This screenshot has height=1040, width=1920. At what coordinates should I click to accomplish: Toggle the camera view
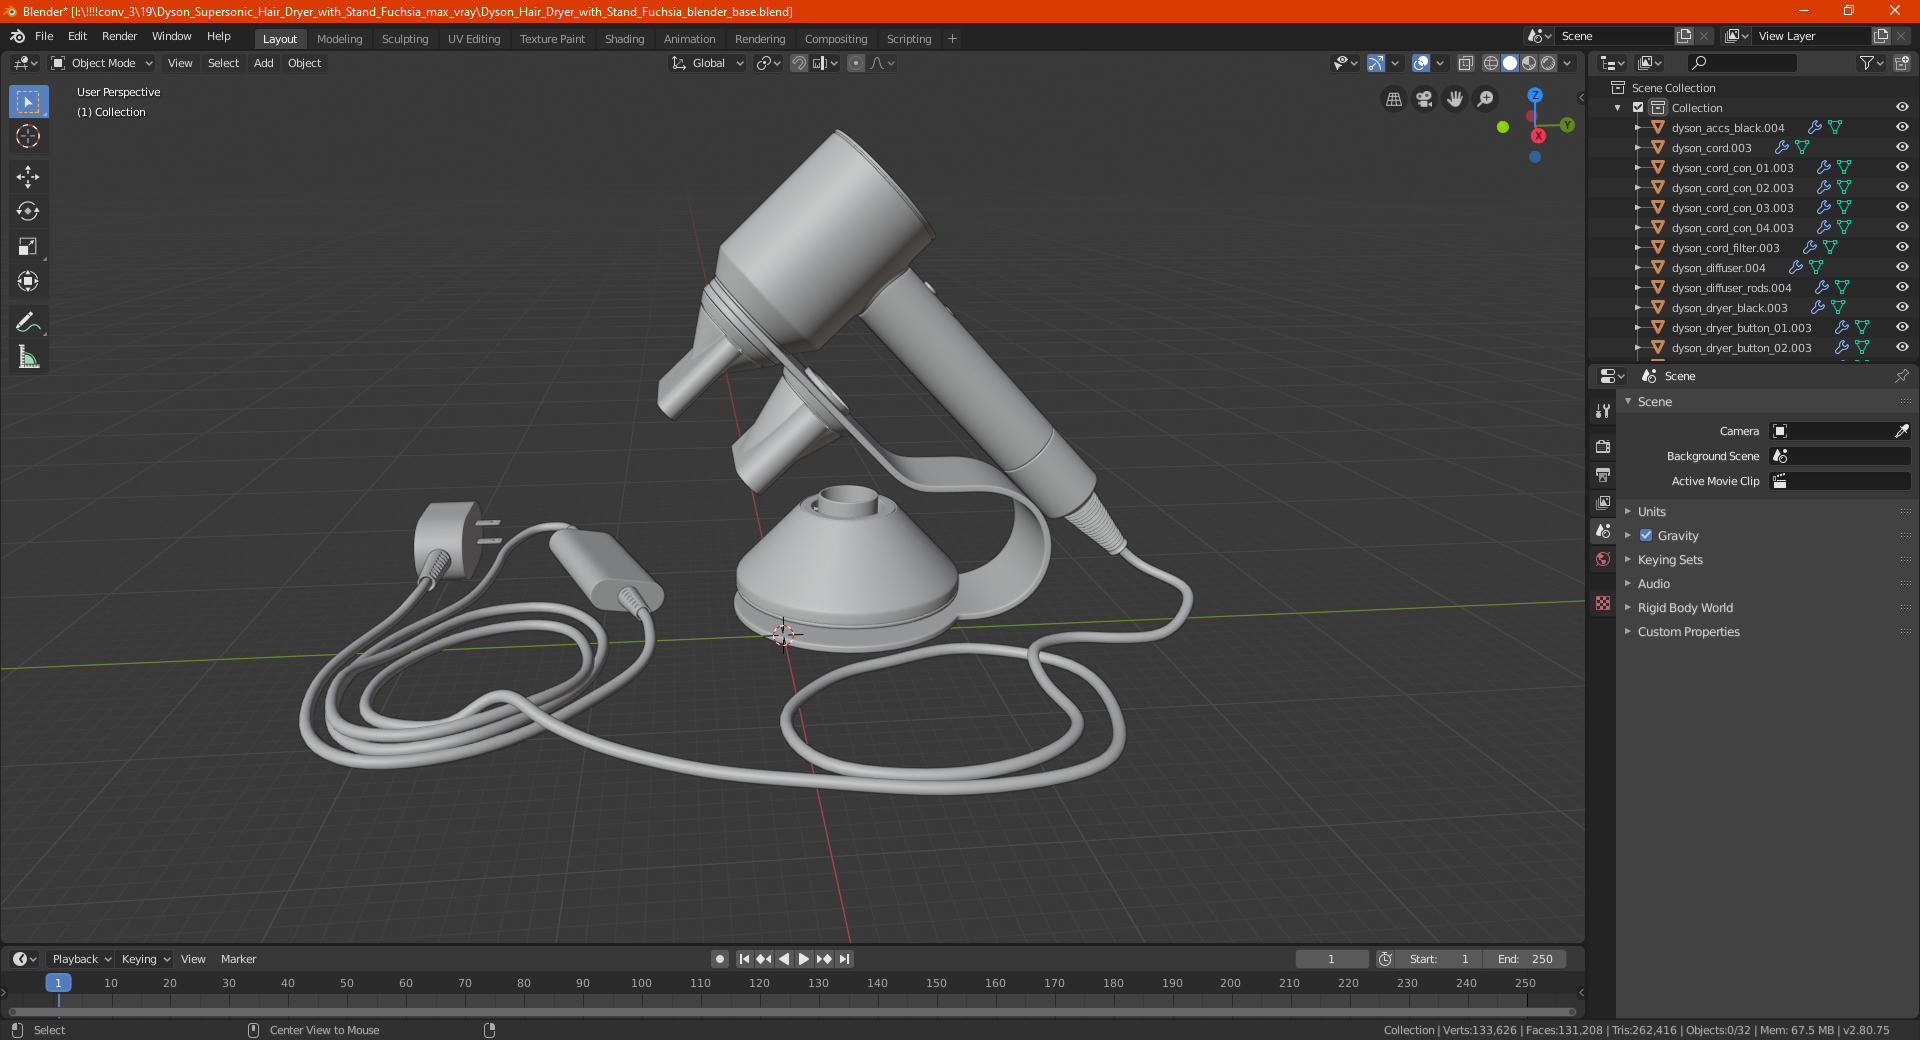pyautogui.click(x=1424, y=99)
